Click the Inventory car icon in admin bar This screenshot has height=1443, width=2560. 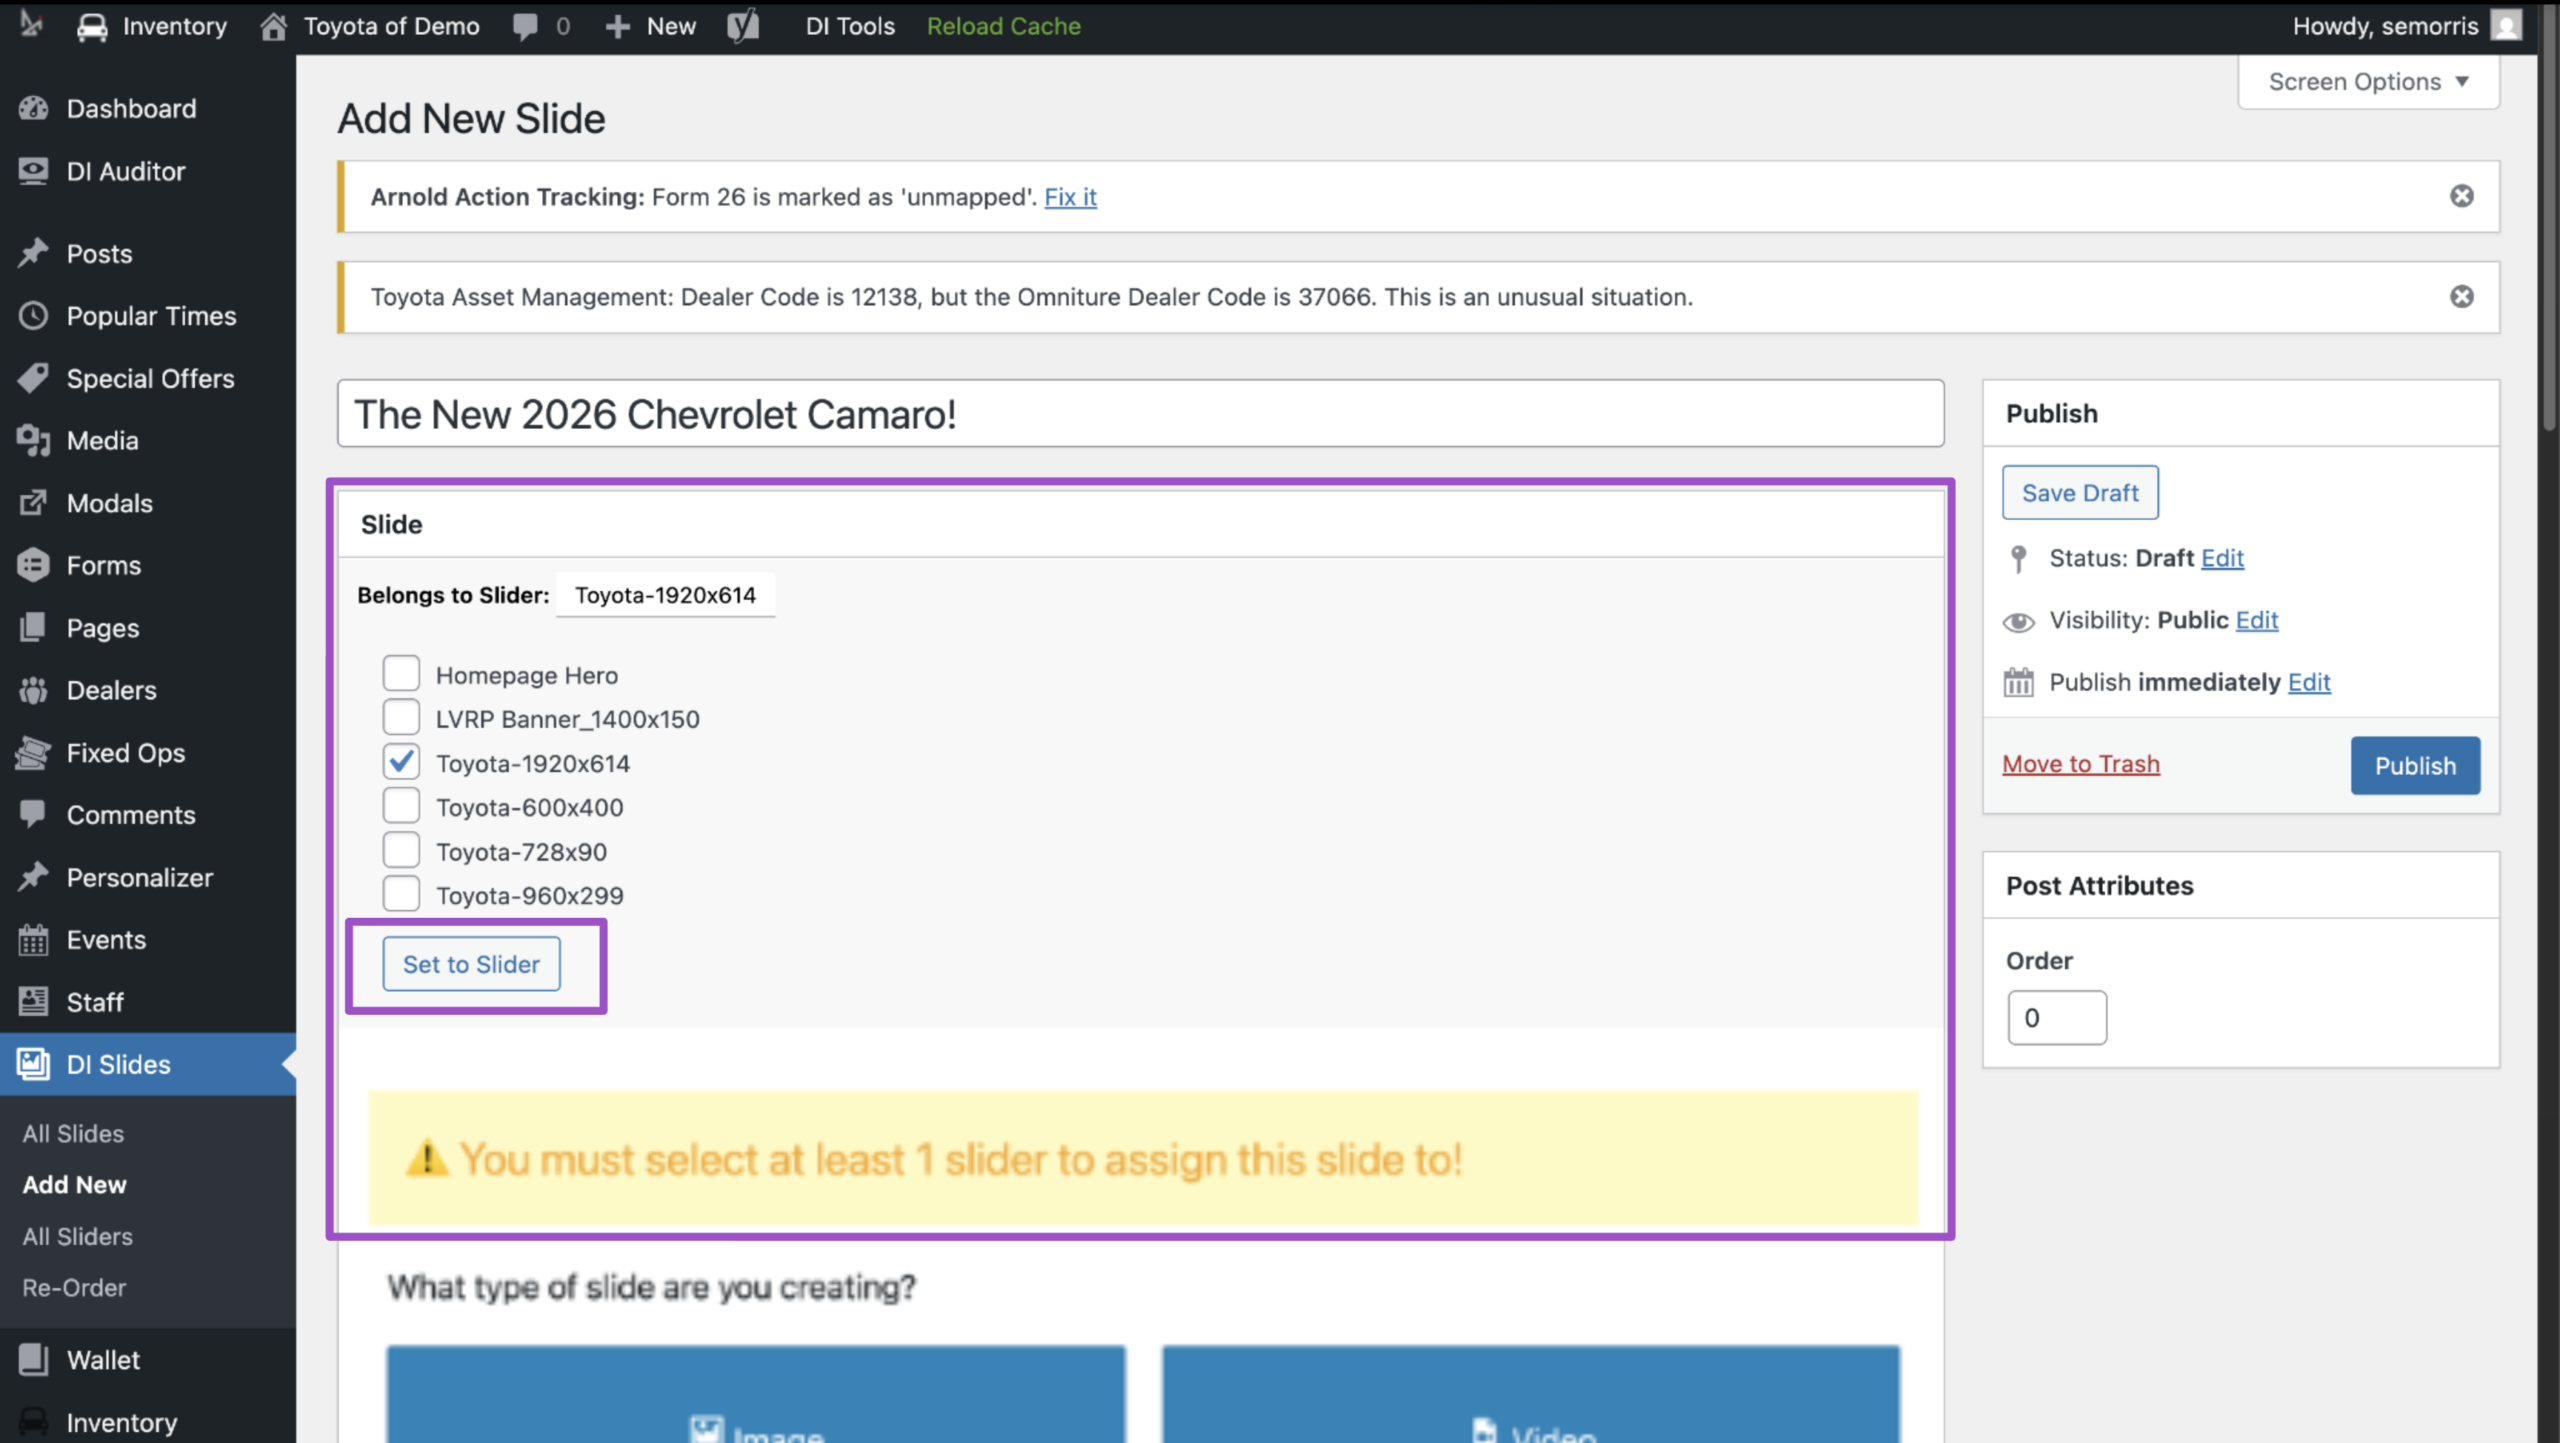(92, 26)
